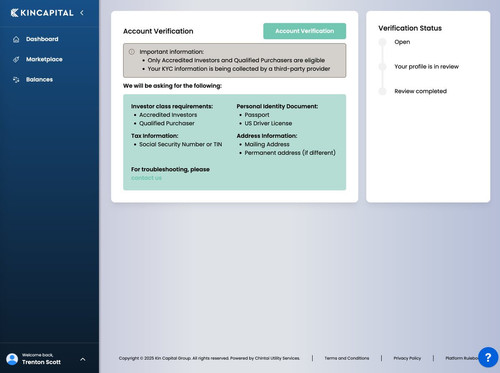Click the Marketplace rocket icon
This screenshot has width=500, height=373.
coord(16,59)
